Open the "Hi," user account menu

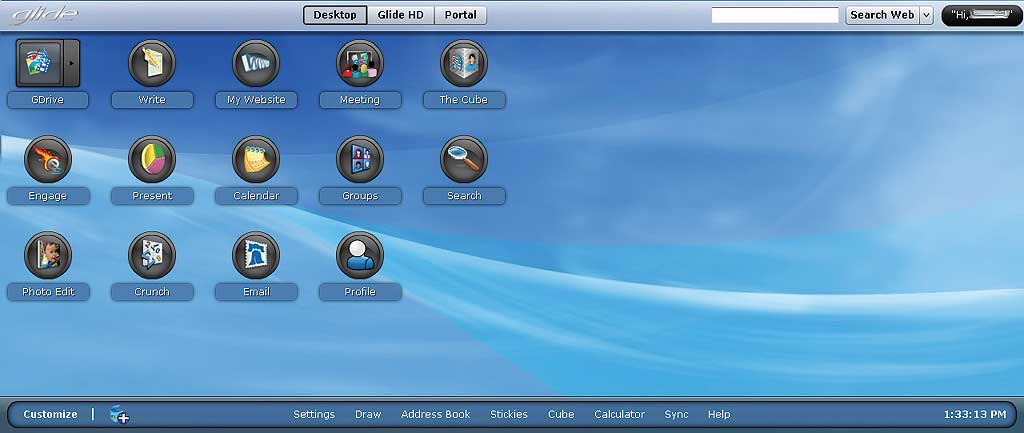coord(981,15)
